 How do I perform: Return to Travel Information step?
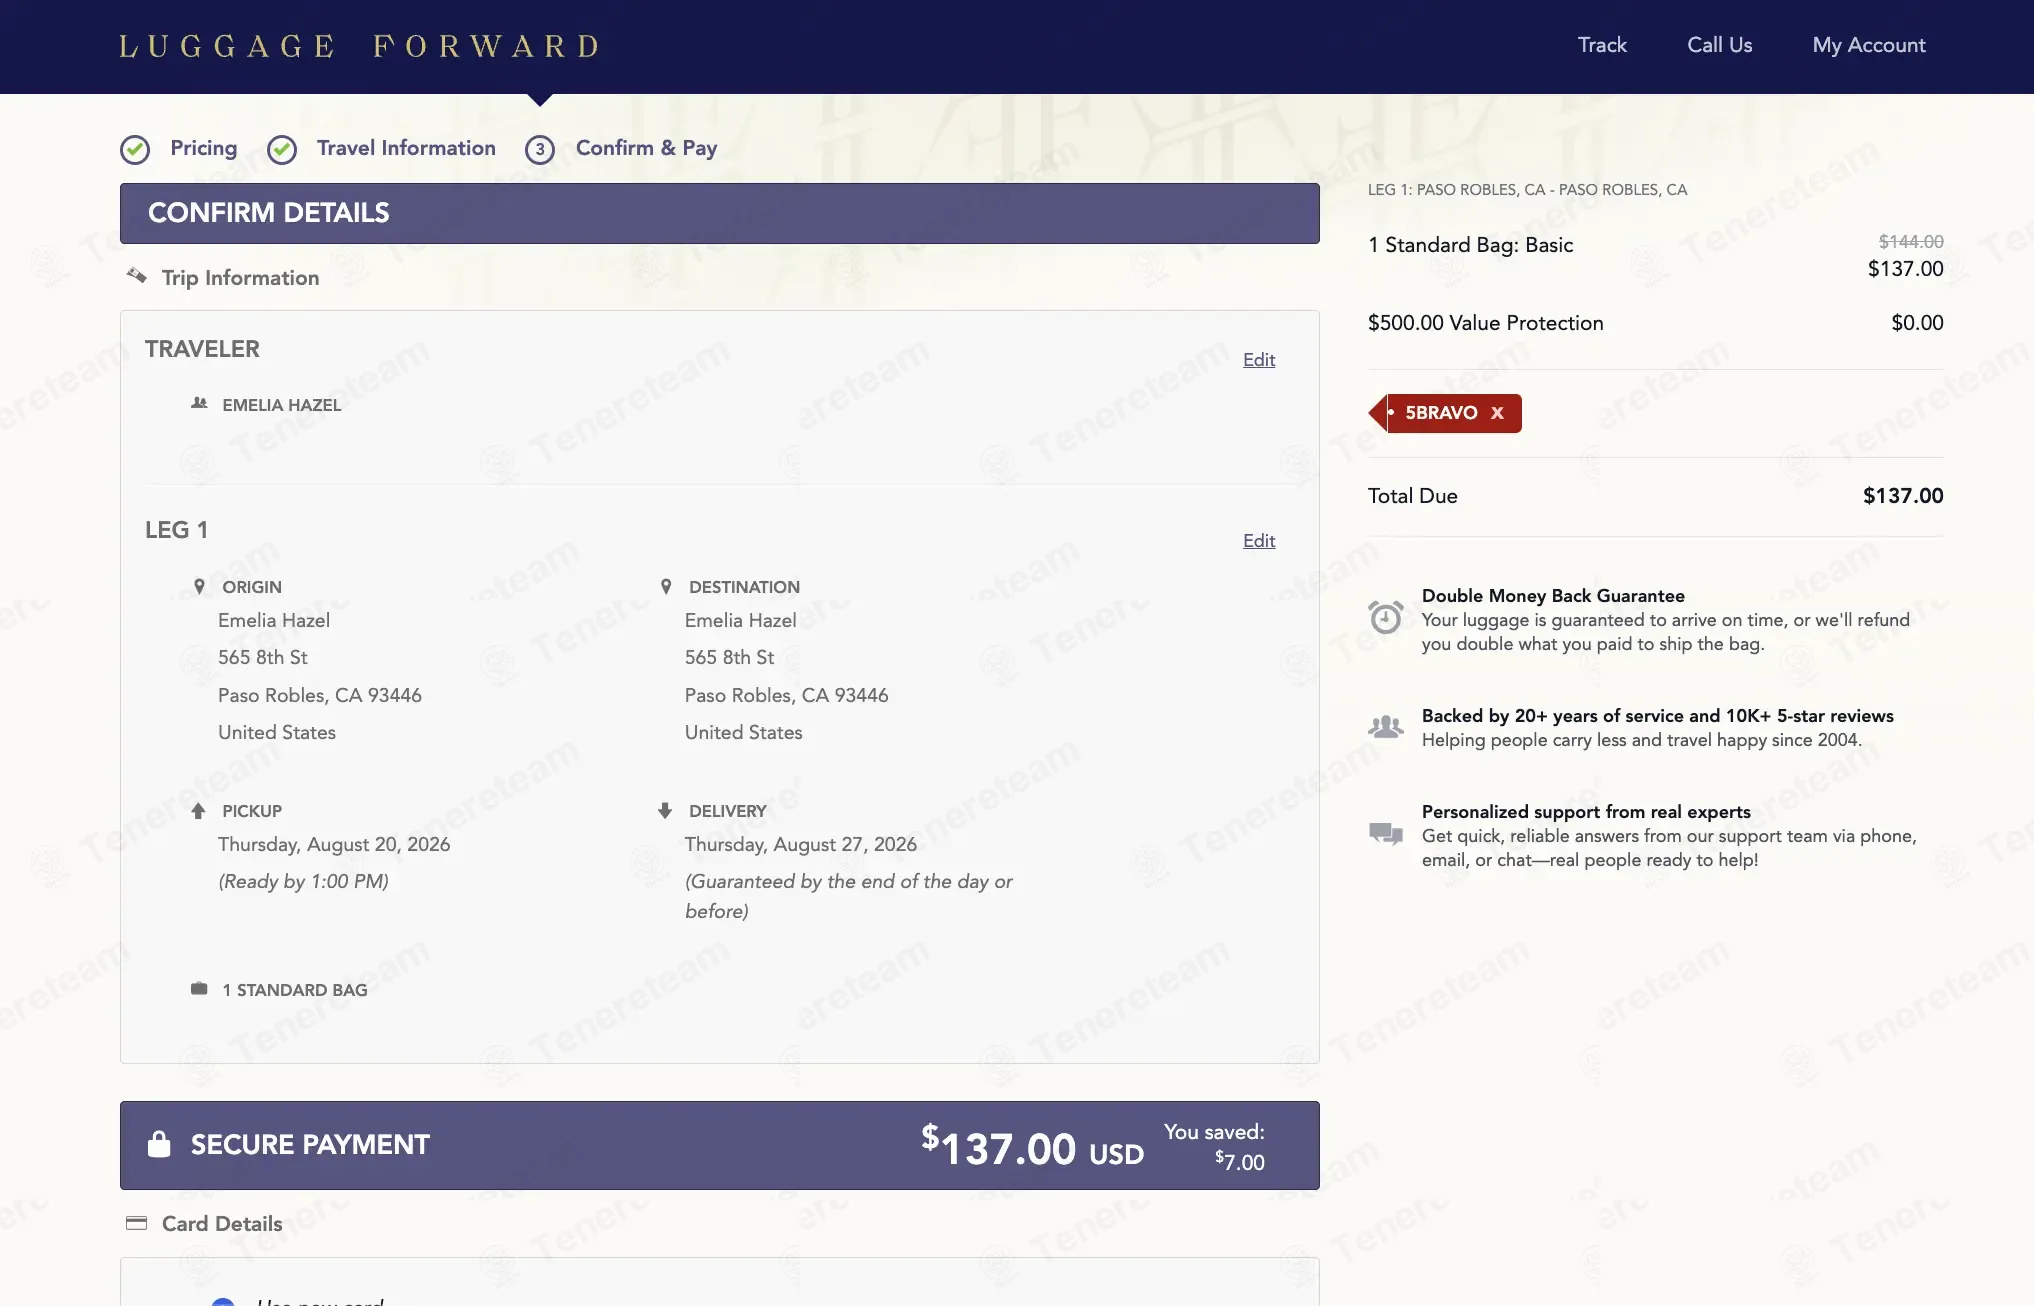click(406, 148)
